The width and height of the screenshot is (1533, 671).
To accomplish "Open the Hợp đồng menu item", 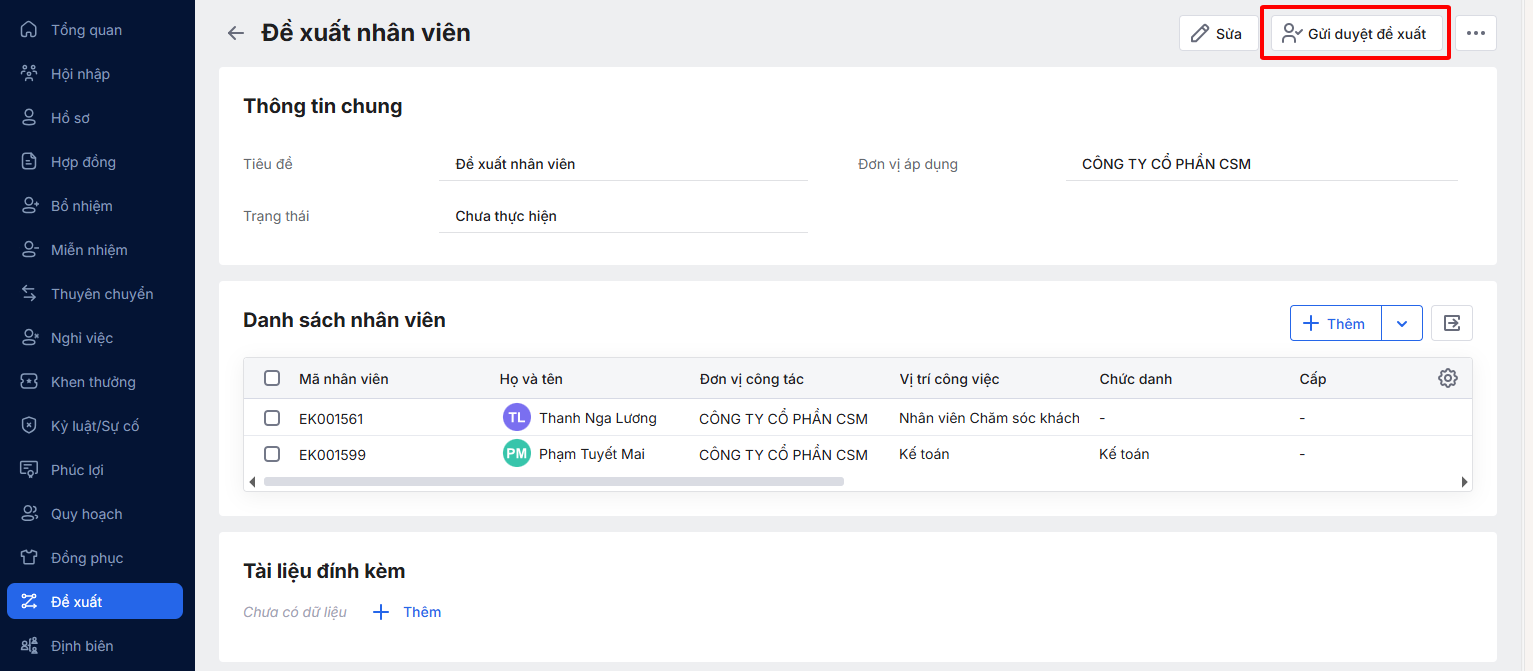I will (x=83, y=162).
